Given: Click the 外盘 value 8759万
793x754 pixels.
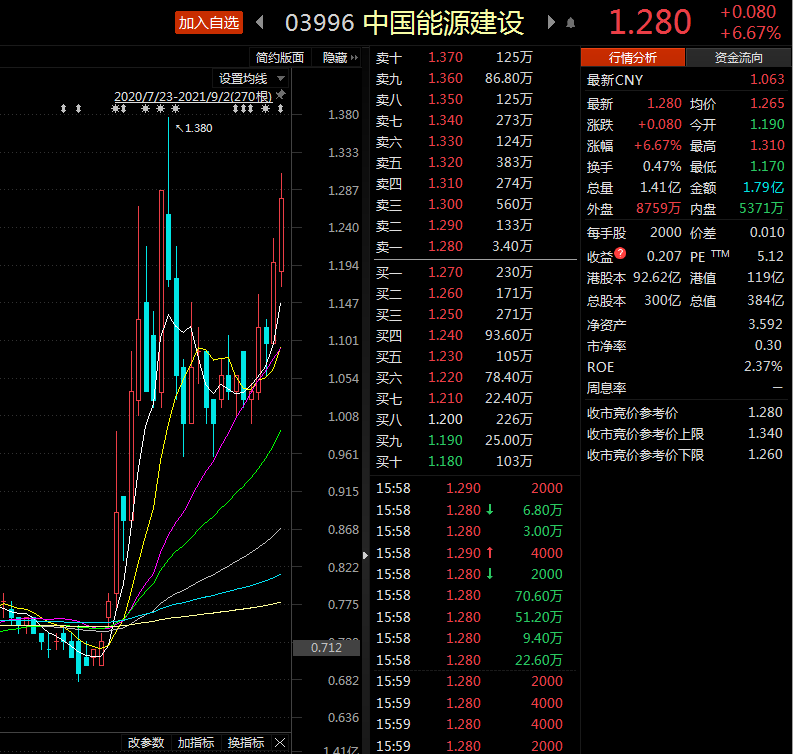Looking at the screenshot, I should pos(658,208).
